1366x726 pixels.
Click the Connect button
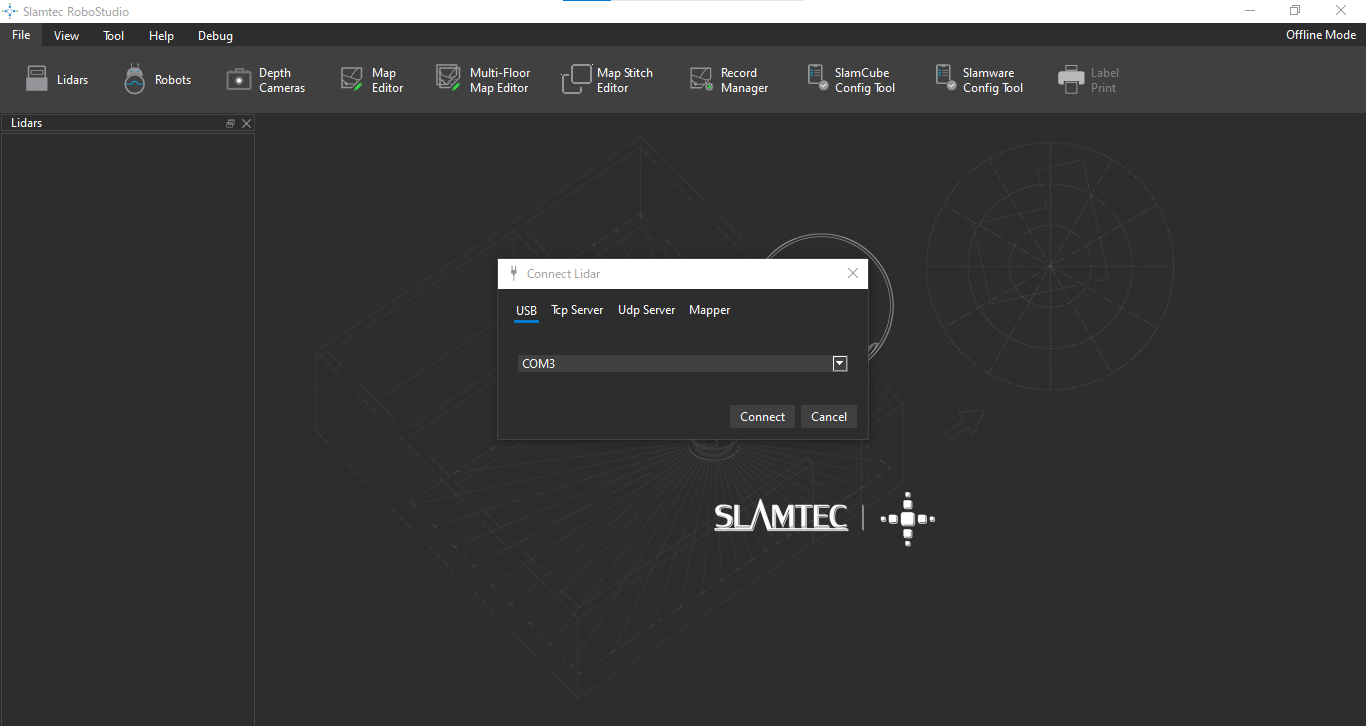(x=763, y=417)
